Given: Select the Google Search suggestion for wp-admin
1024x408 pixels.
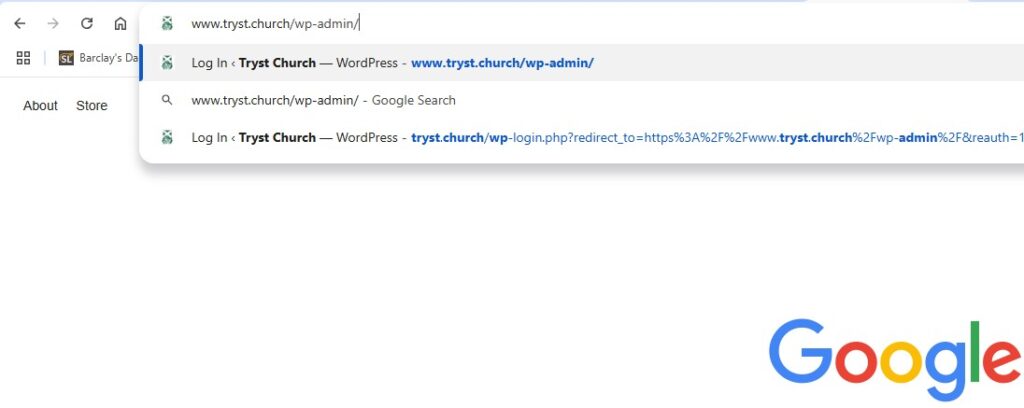Looking at the screenshot, I should pos(323,100).
